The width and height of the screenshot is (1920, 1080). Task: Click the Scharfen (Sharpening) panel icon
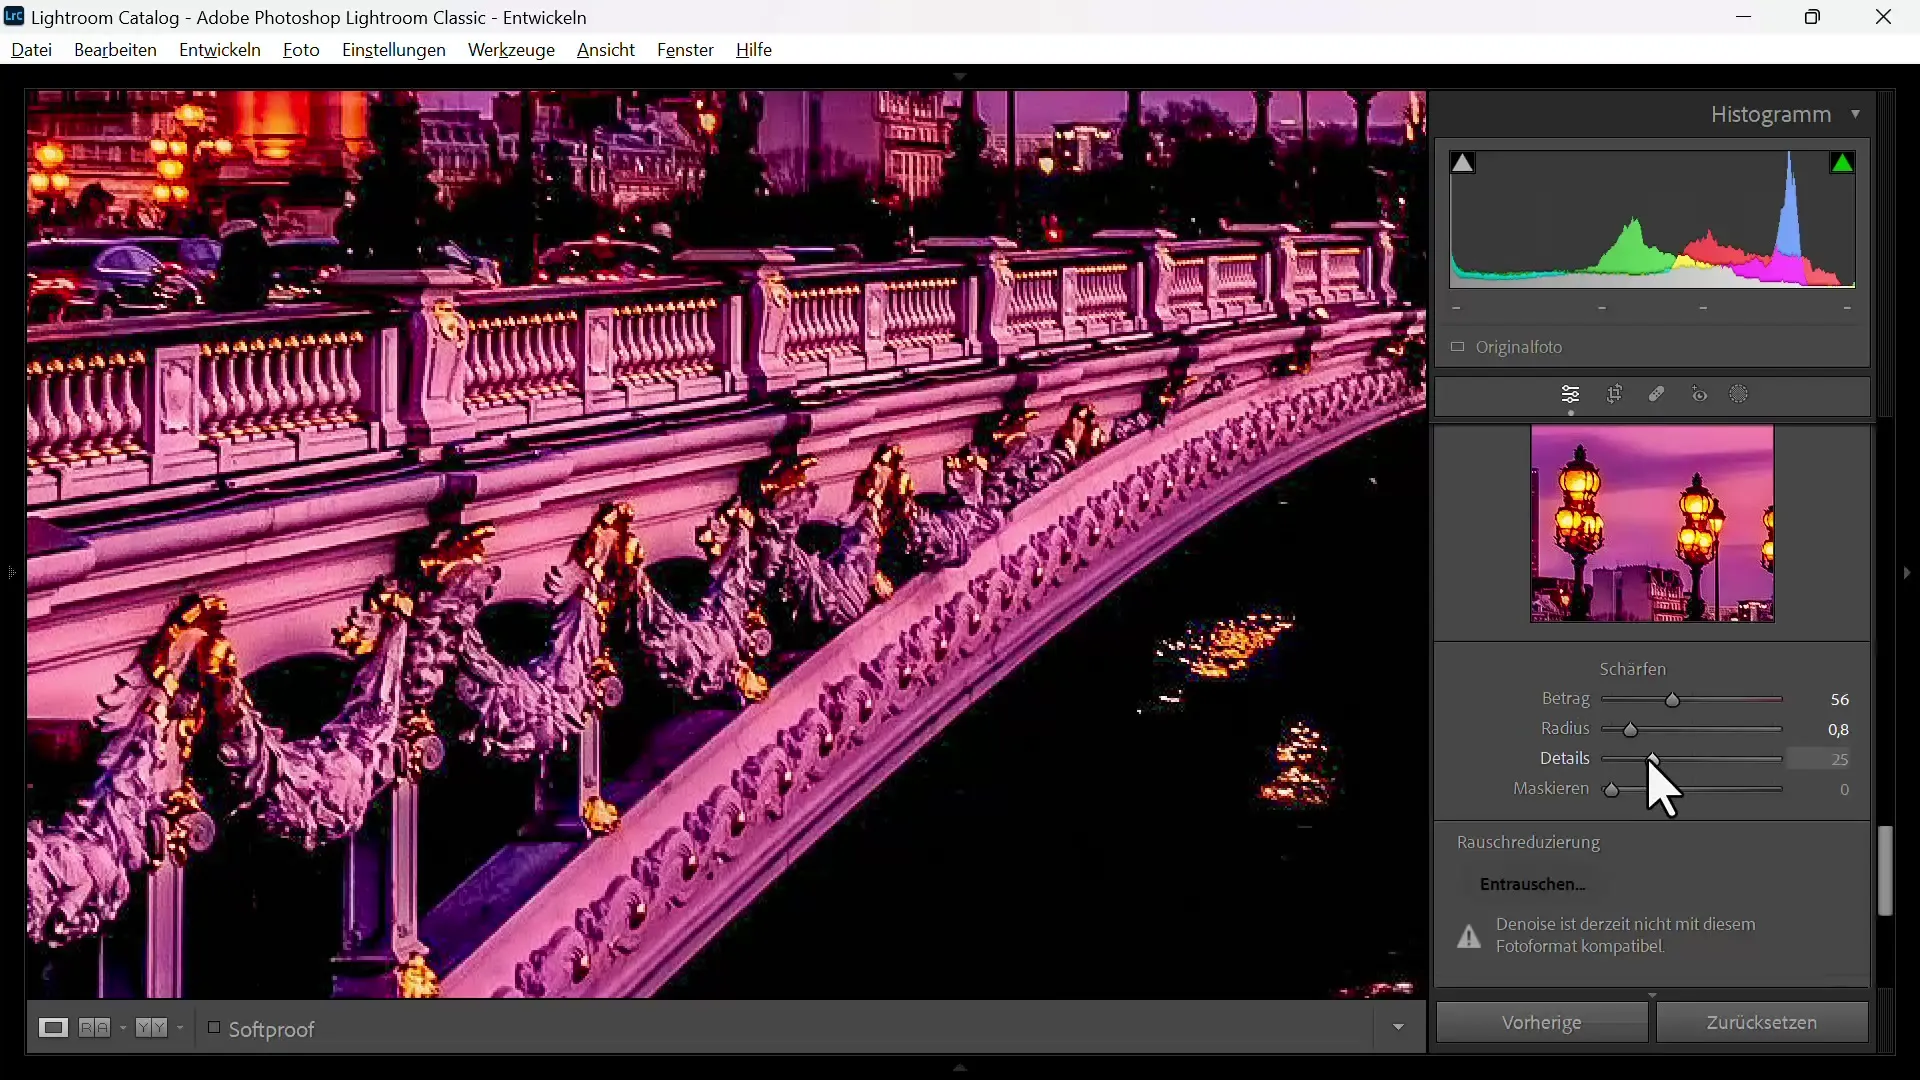point(1634,669)
